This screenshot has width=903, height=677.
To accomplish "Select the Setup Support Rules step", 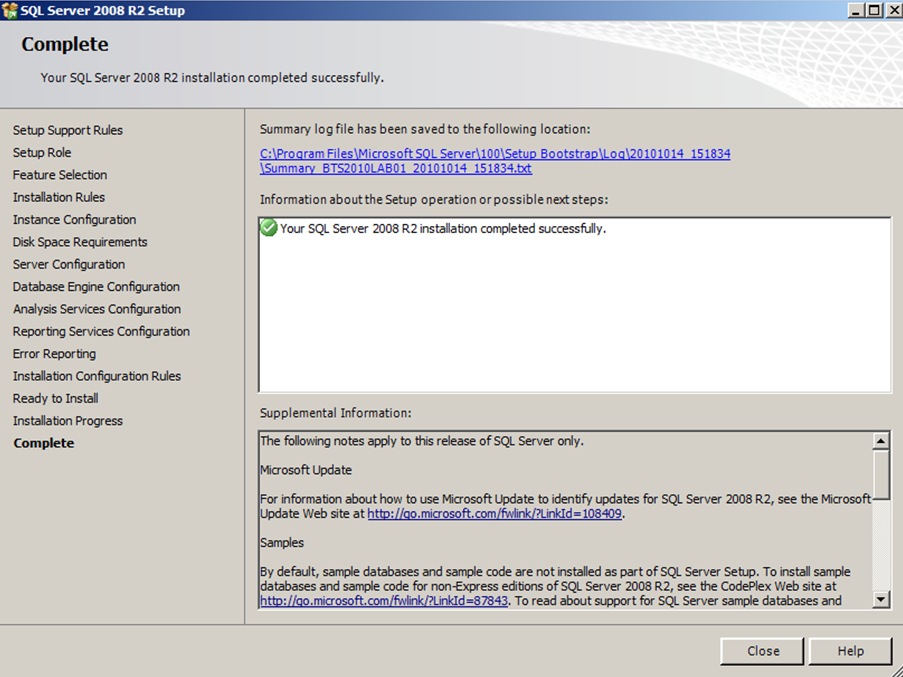I will [x=68, y=130].
